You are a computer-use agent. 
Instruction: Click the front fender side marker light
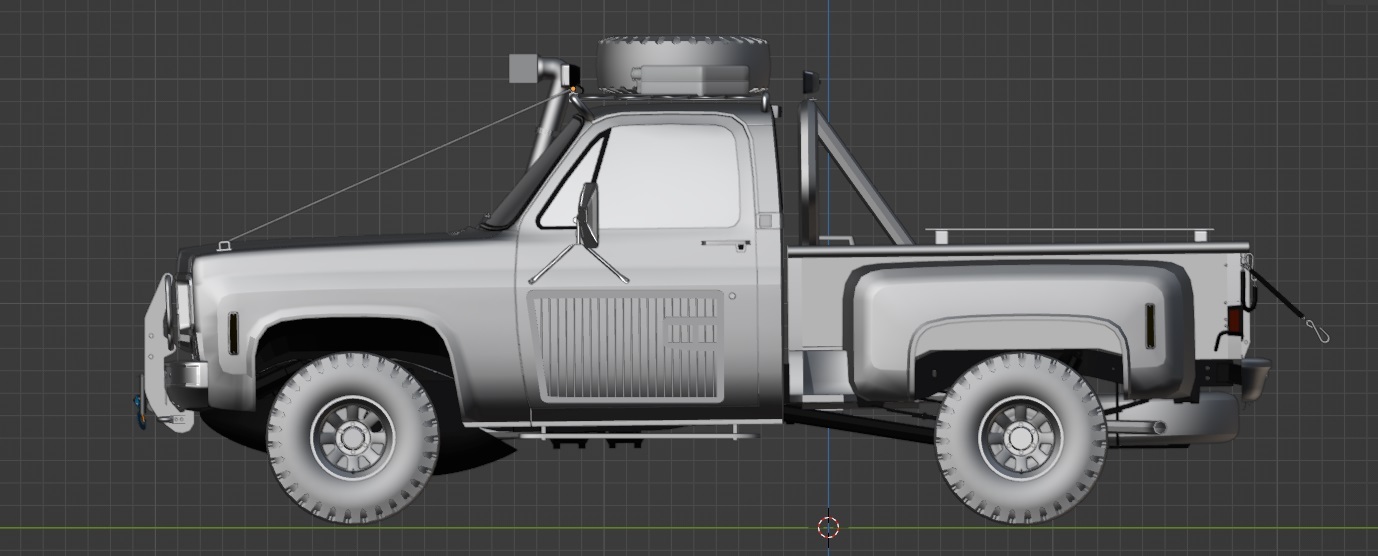pyautogui.click(x=232, y=333)
